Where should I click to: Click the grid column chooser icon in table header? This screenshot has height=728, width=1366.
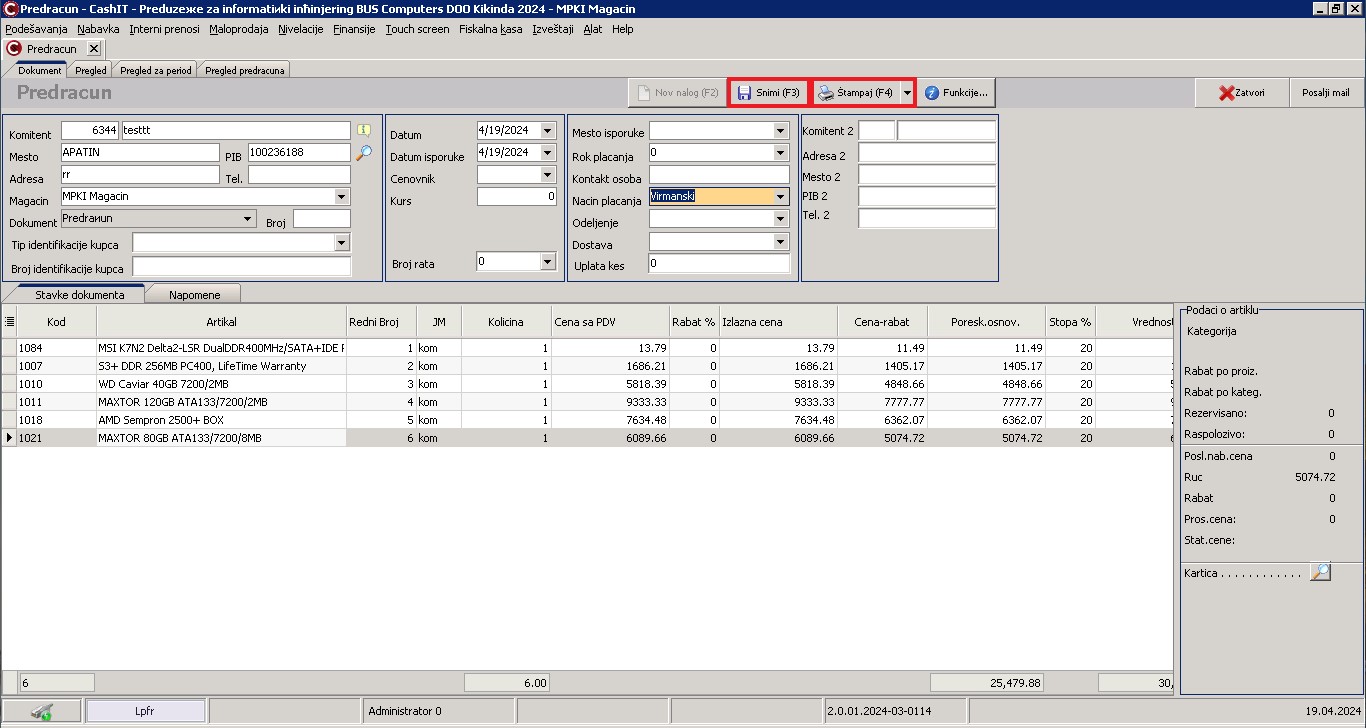(x=9, y=322)
